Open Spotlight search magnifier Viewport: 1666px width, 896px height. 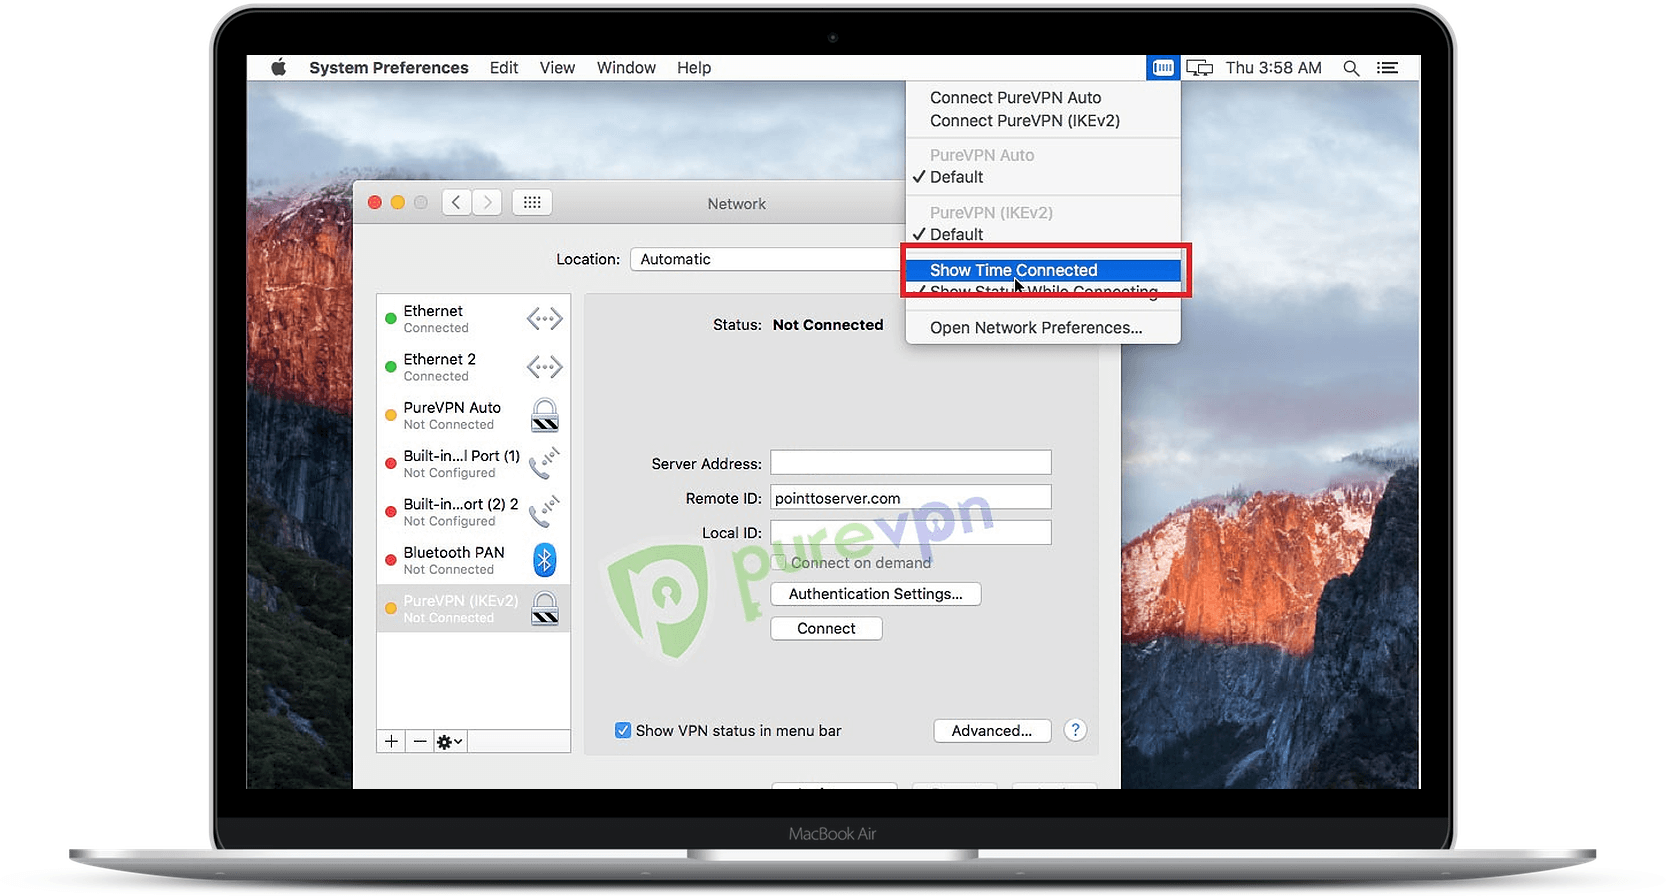[x=1351, y=68]
